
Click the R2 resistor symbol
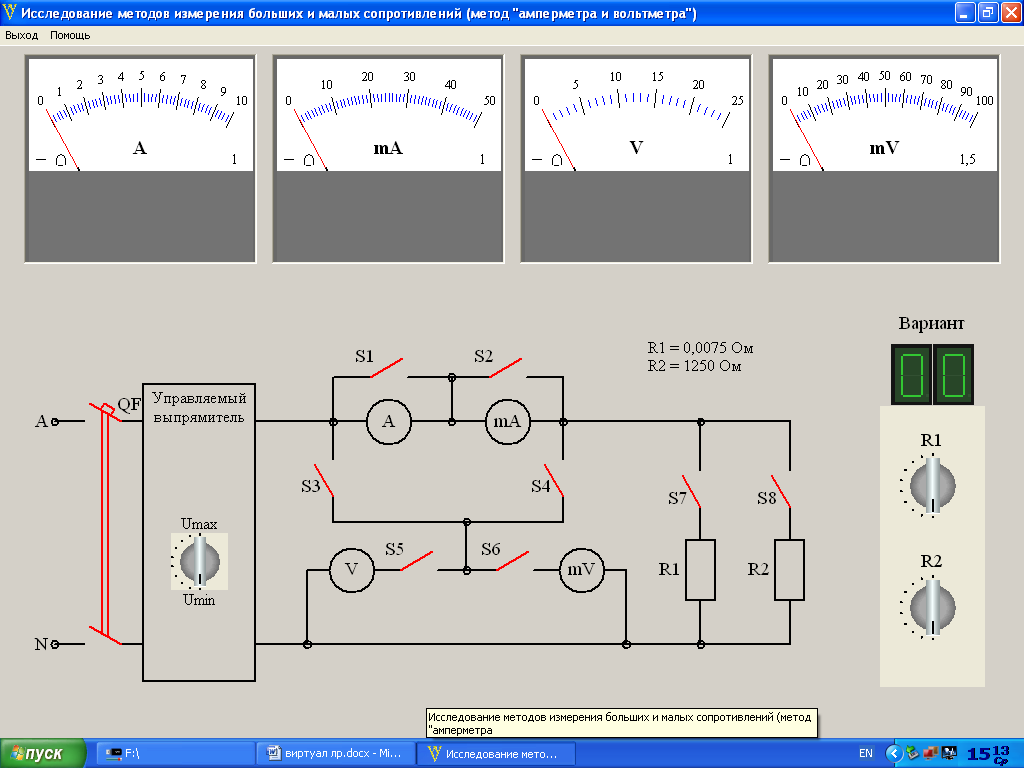789,569
